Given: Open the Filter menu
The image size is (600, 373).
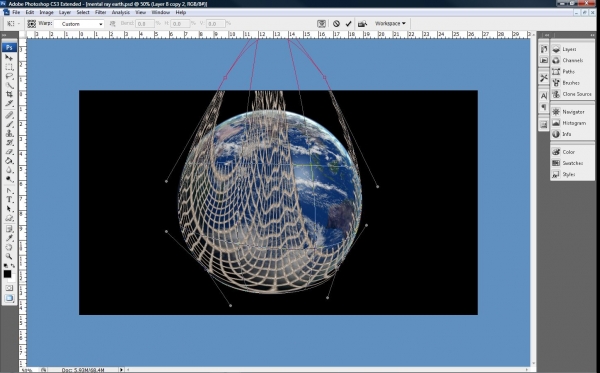Looking at the screenshot, I should click(x=100, y=12).
